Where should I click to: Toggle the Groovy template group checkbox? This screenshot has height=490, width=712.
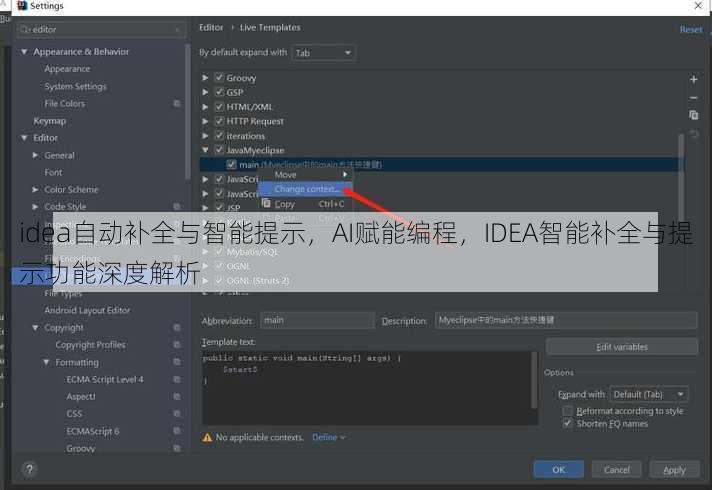click(219, 78)
